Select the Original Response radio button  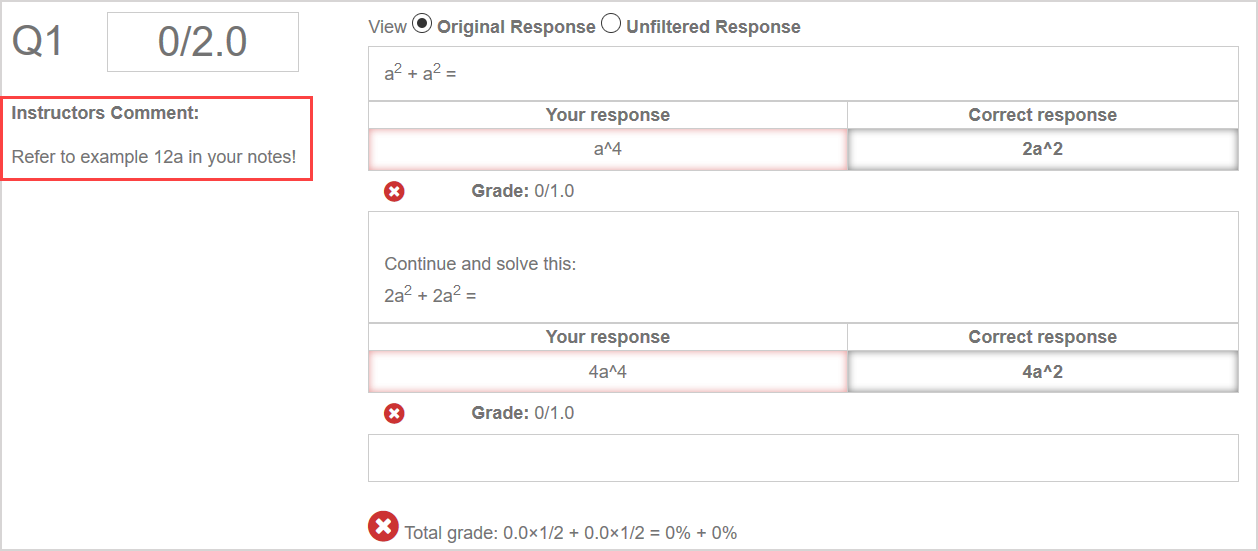pyautogui.click(x=423, y=24)
